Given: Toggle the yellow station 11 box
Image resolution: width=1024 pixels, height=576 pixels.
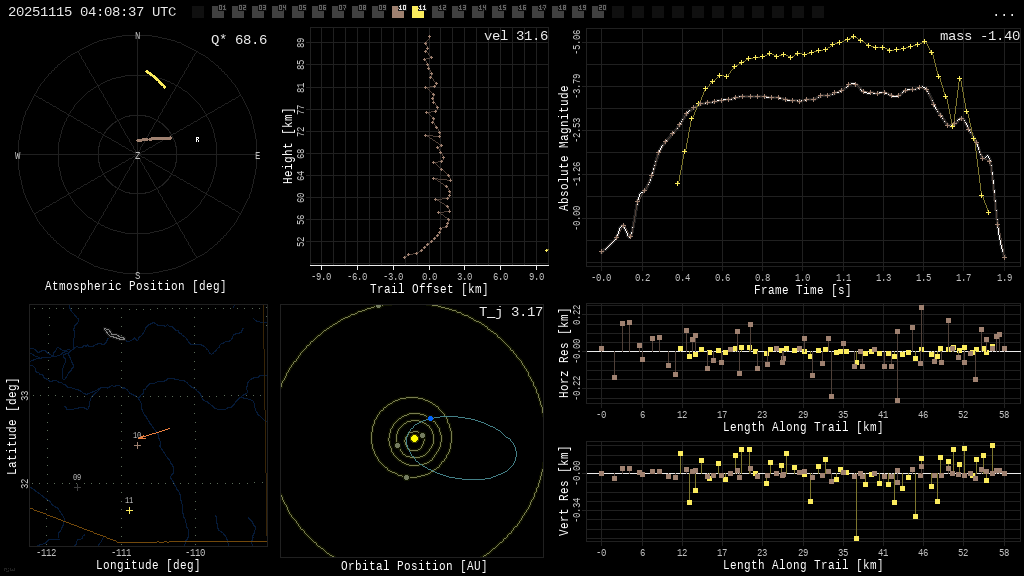Looking at the screenshot, I should click(x=418, y=12).
